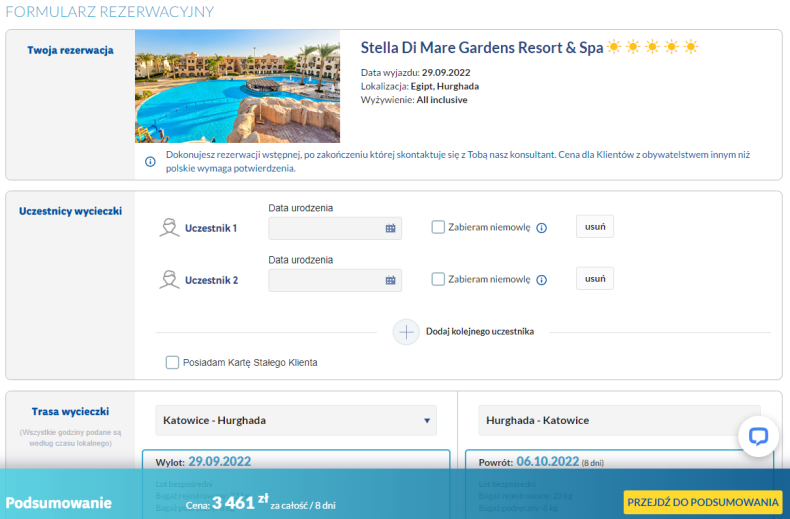
Task: Enable Posiadam Kartę Stałego Klienta checkbox
Action: (172, 362)
